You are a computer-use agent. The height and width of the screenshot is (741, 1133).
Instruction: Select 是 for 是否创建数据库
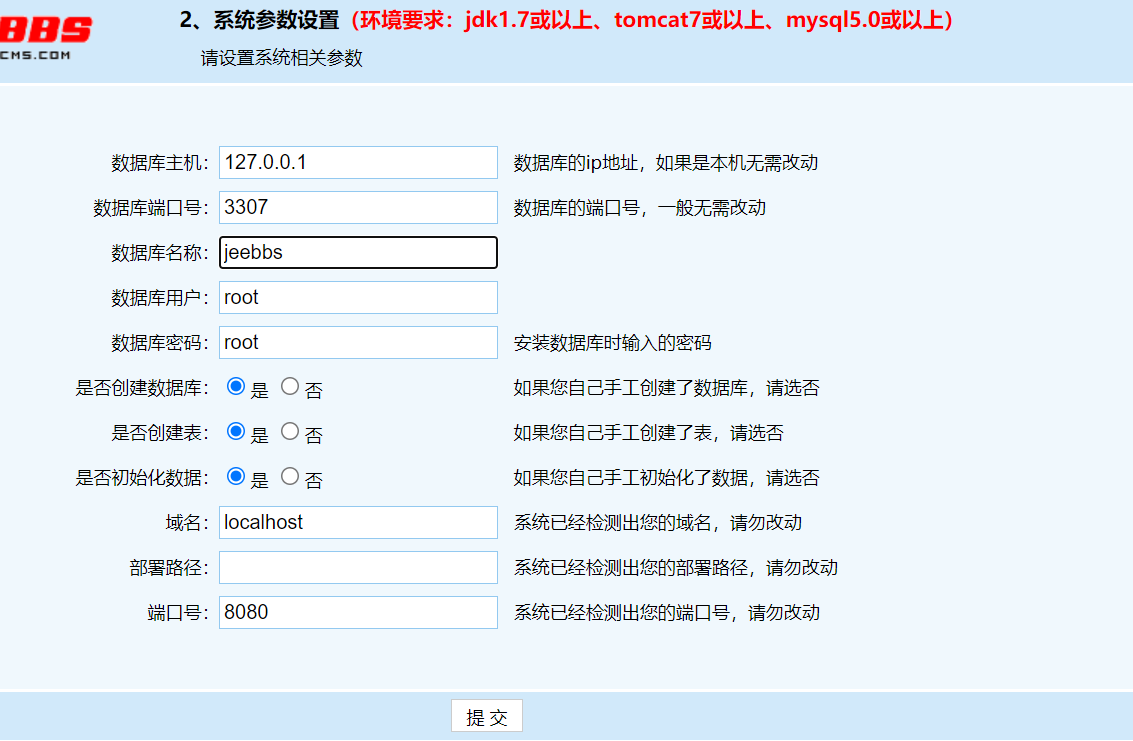click(236, 386)
